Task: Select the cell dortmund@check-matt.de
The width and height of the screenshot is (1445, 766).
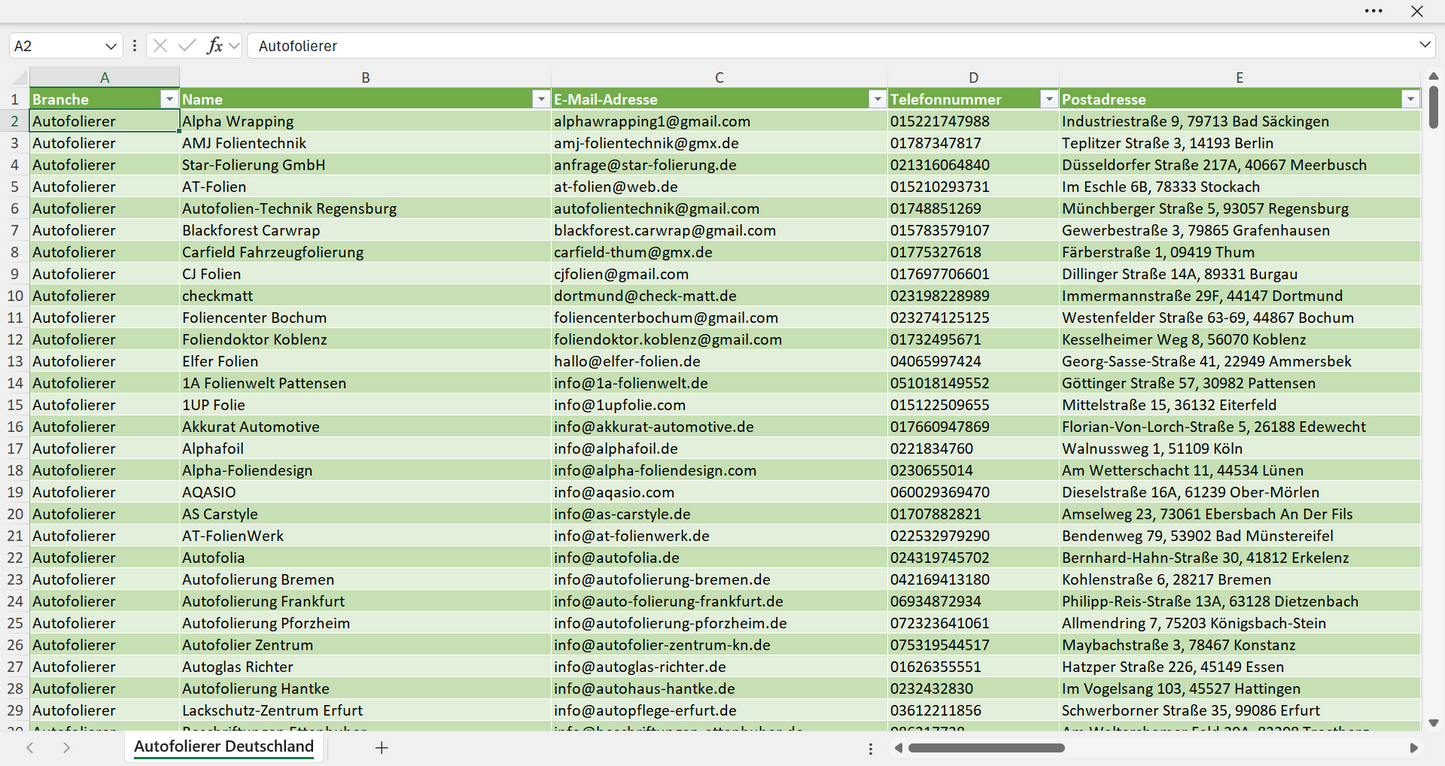Action: click(720, 296)
